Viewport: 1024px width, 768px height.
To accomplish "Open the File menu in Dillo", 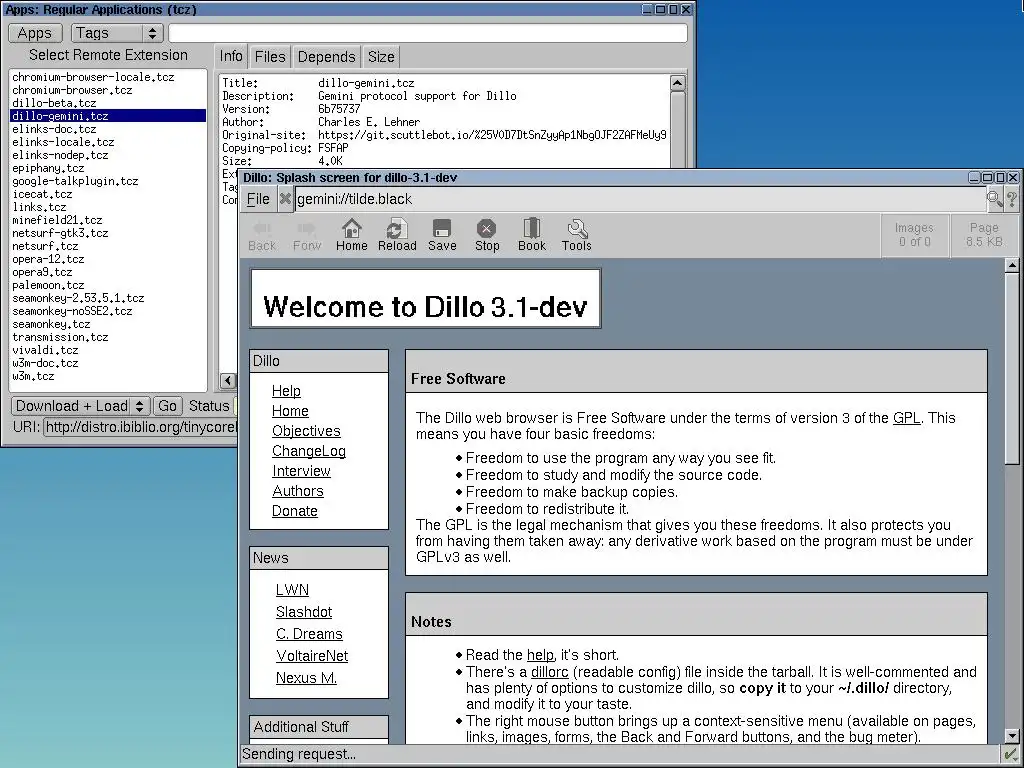I will pyautogui.click(x=258, y=199).
